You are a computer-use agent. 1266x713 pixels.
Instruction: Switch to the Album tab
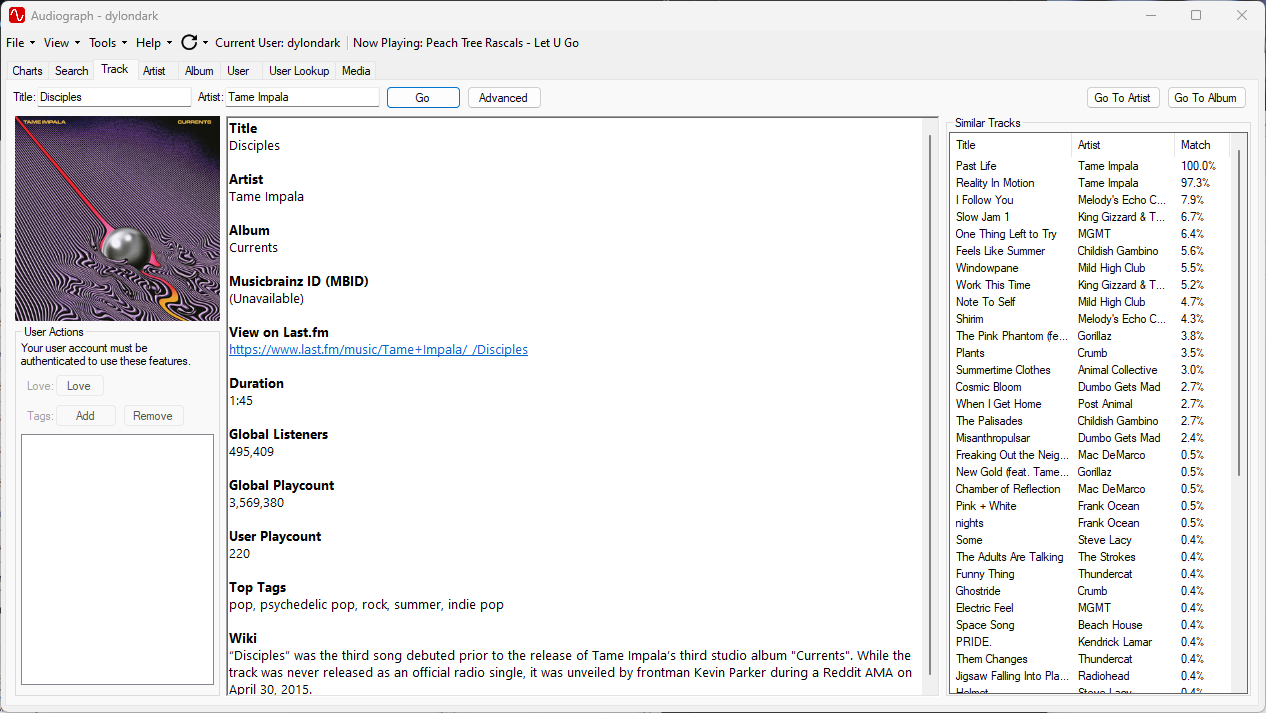click(x=198, y=70)
